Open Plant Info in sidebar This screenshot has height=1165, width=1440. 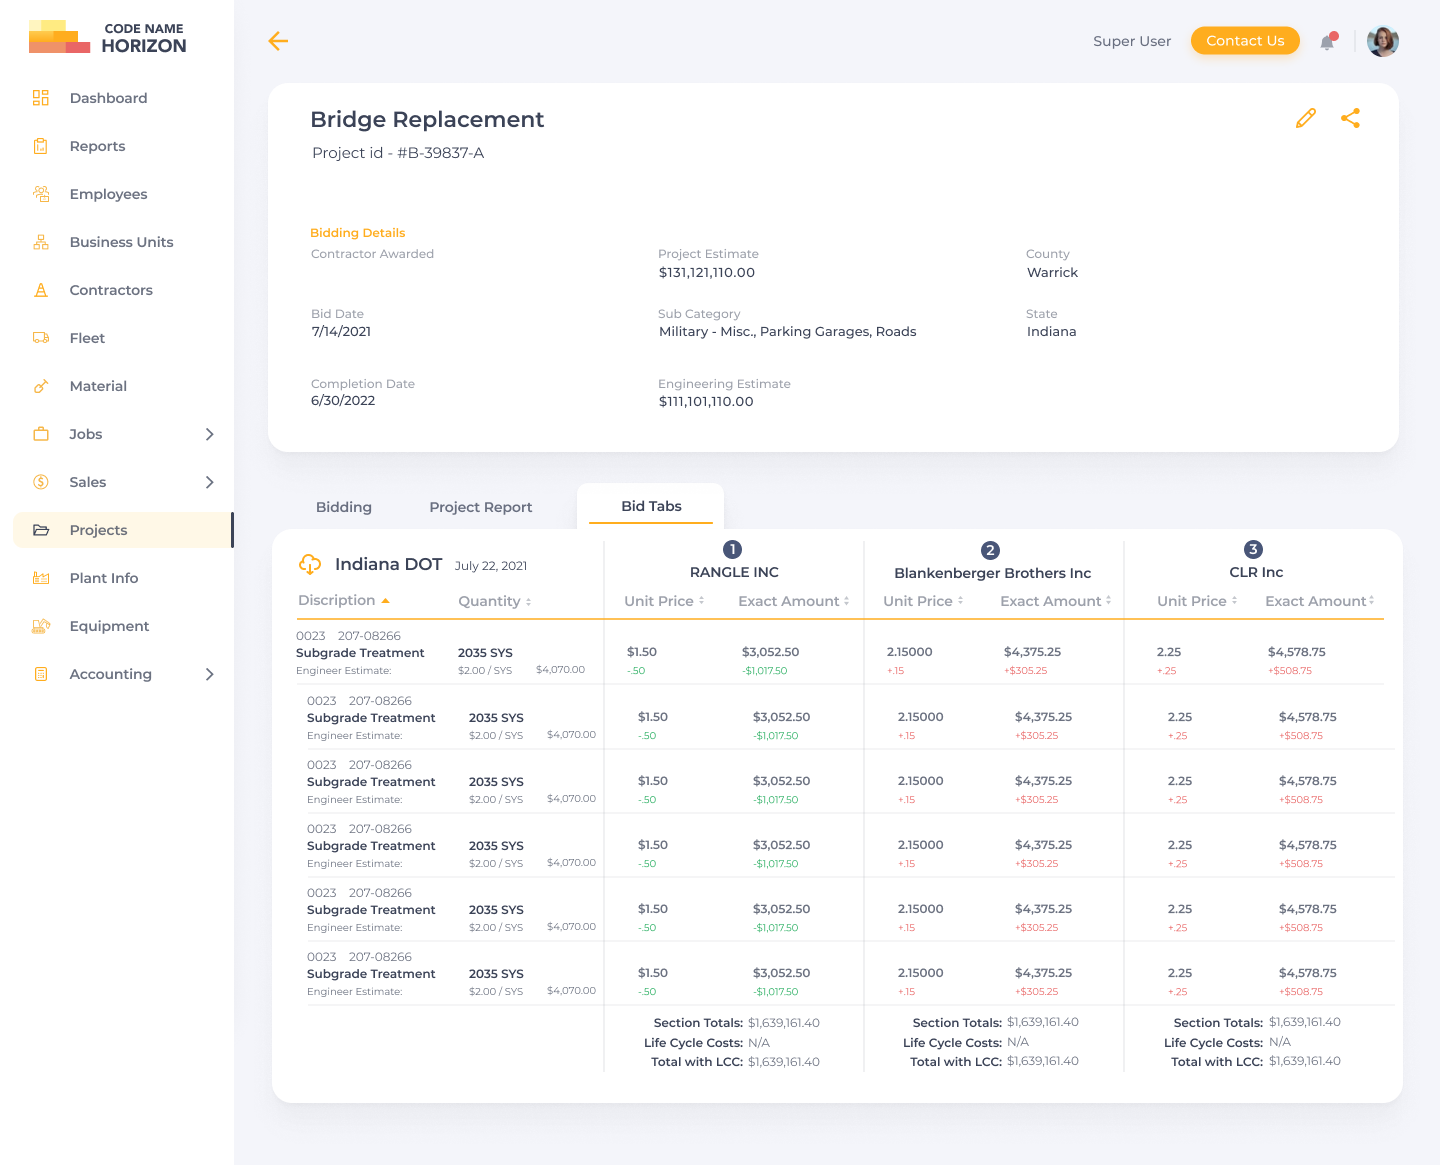point(104,578)
